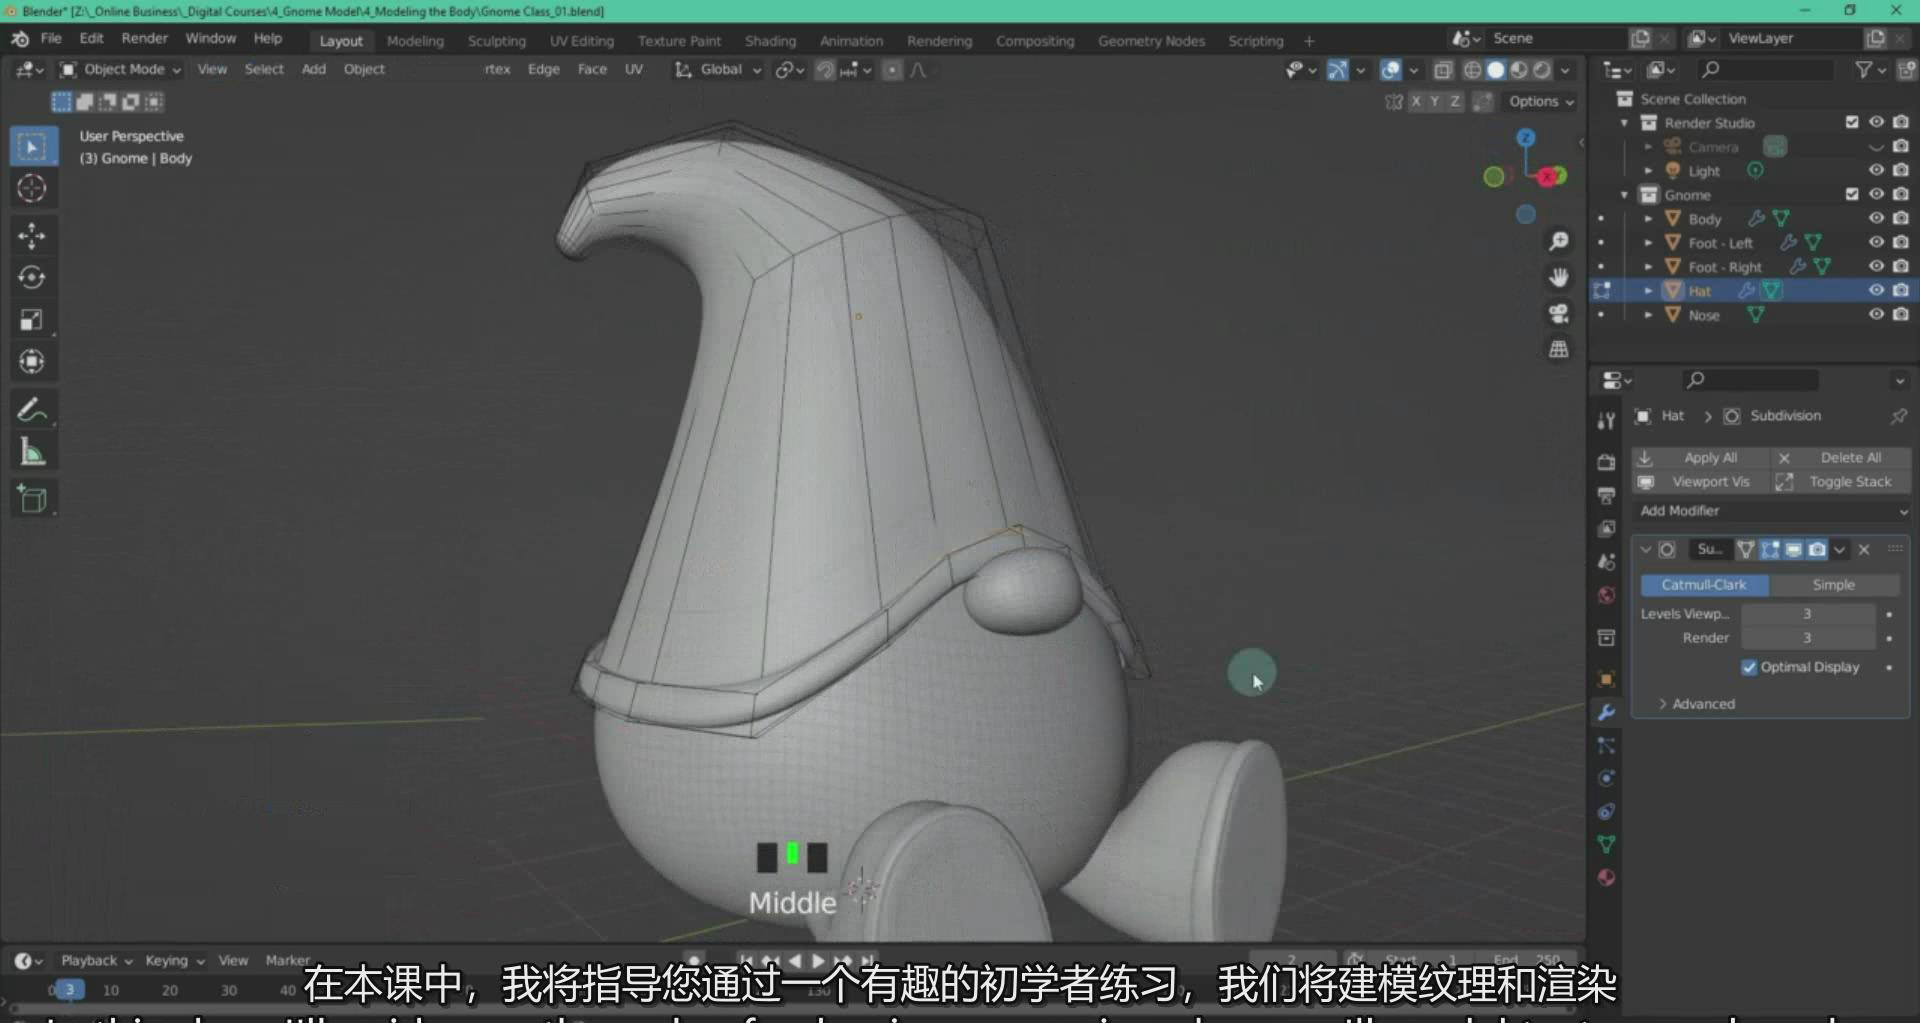Click the Levels Viewport value field
Screen dimensions: 1920x1023
1808,614
